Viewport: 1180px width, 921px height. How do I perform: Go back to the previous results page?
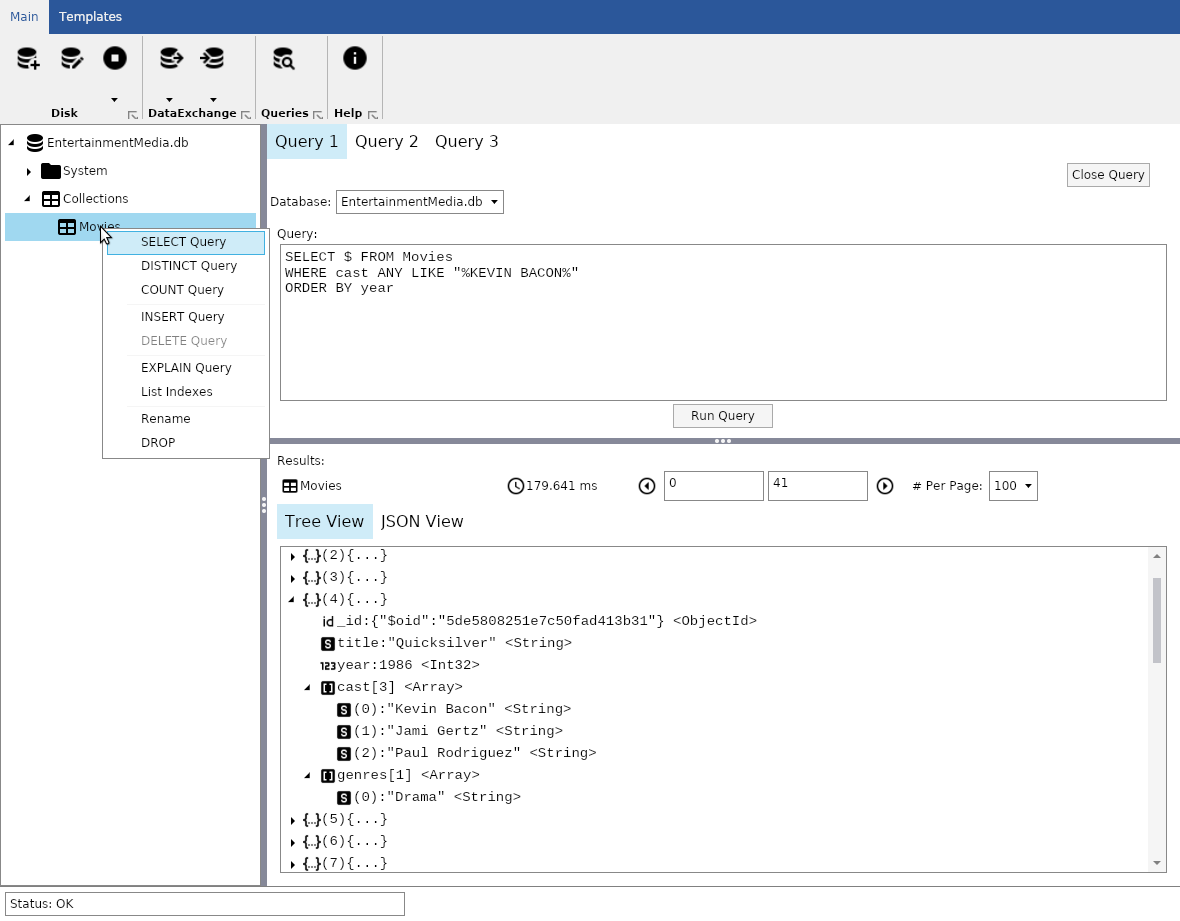click(647, 485)
